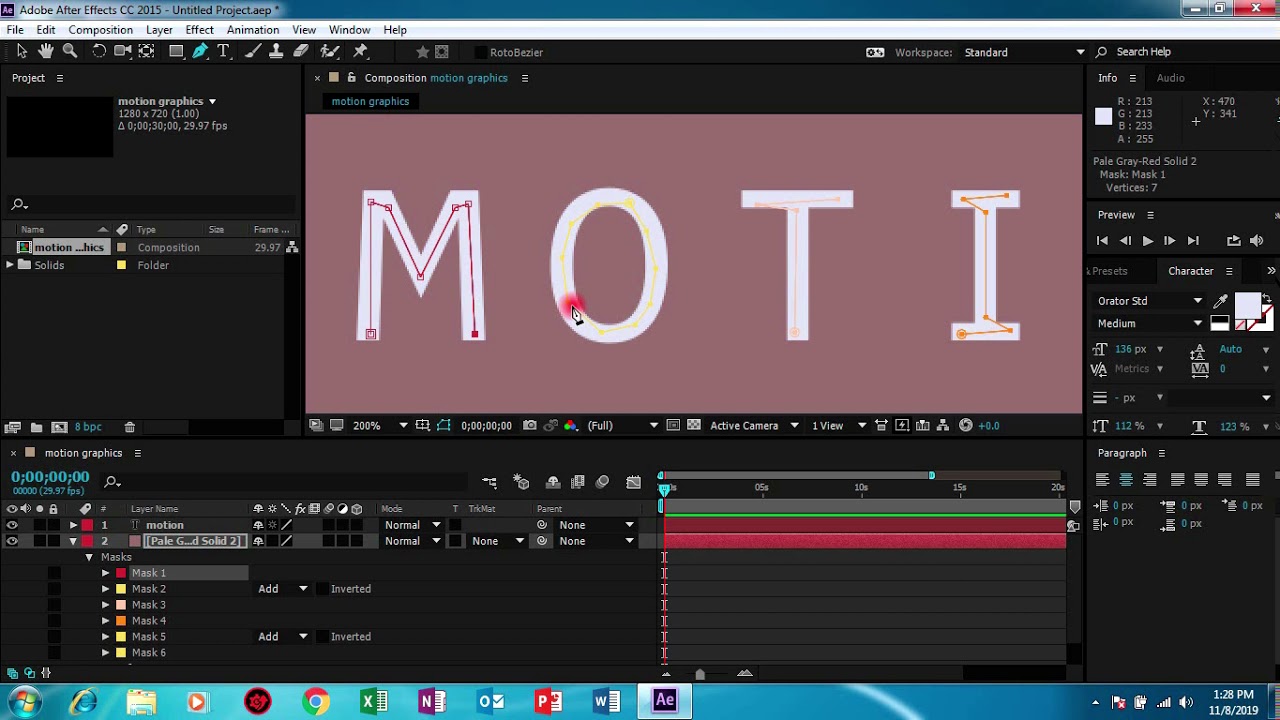1280x720 pixels.
Task: Open the Layer menu
Action: point(159,30)
